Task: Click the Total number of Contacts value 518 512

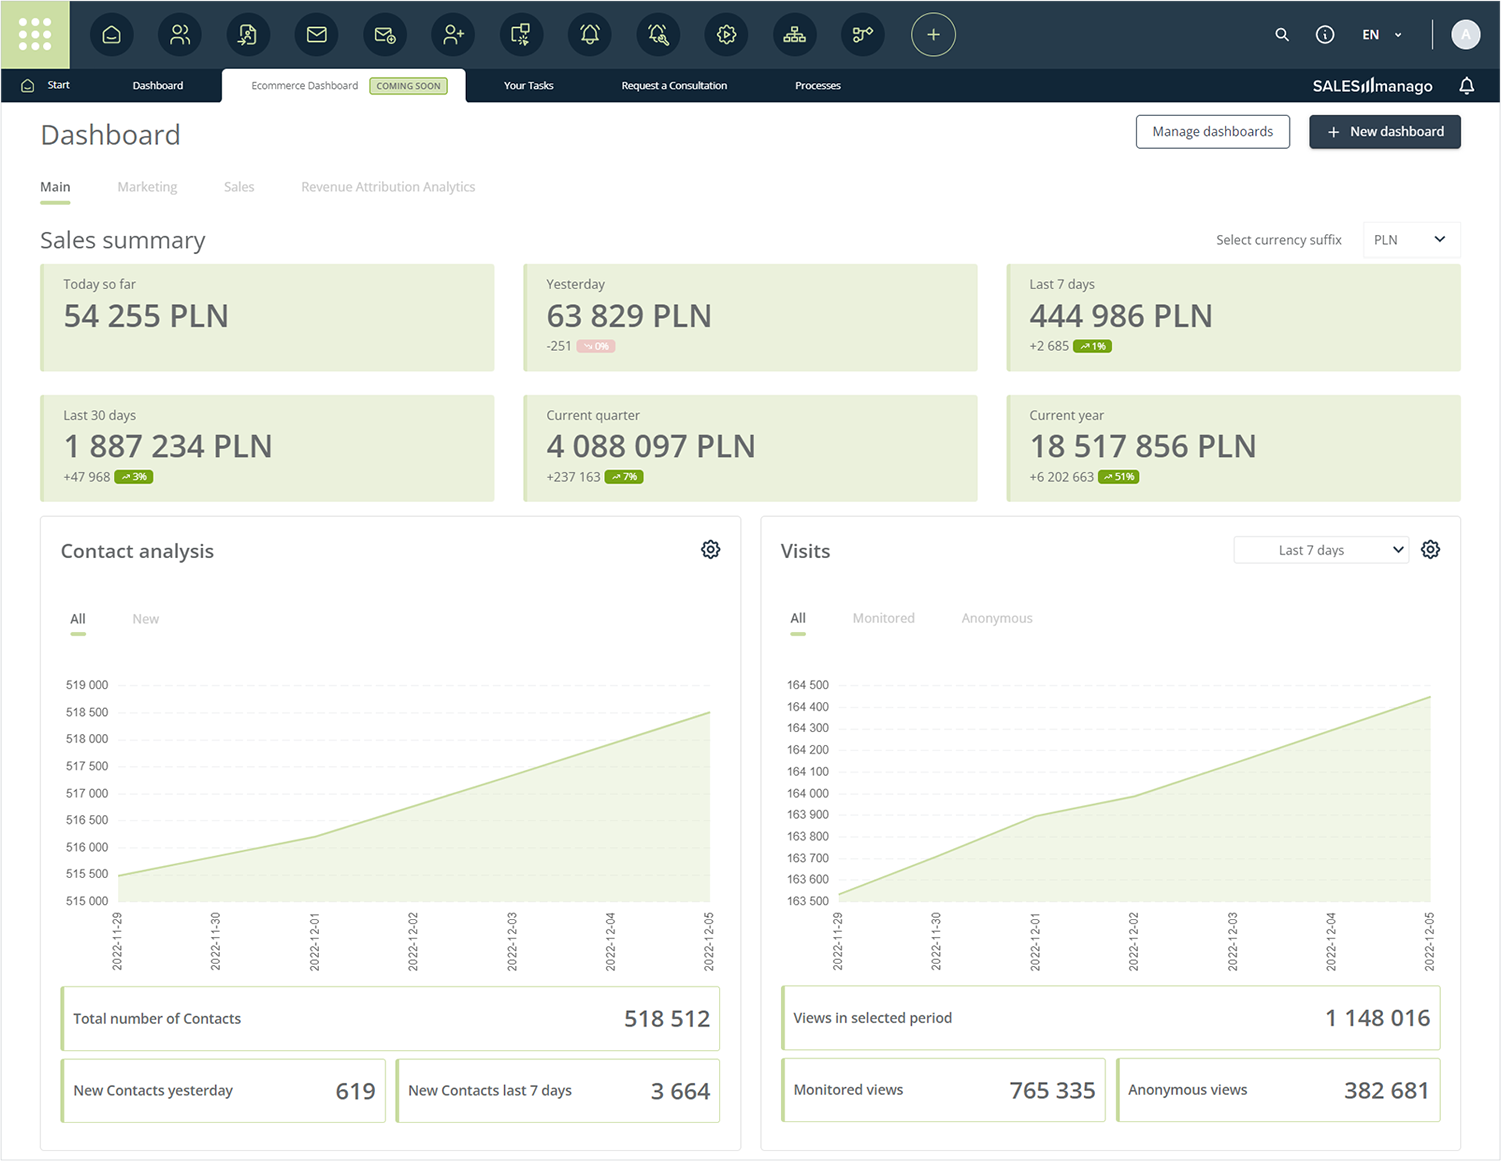Action: tap(666, 1019)
